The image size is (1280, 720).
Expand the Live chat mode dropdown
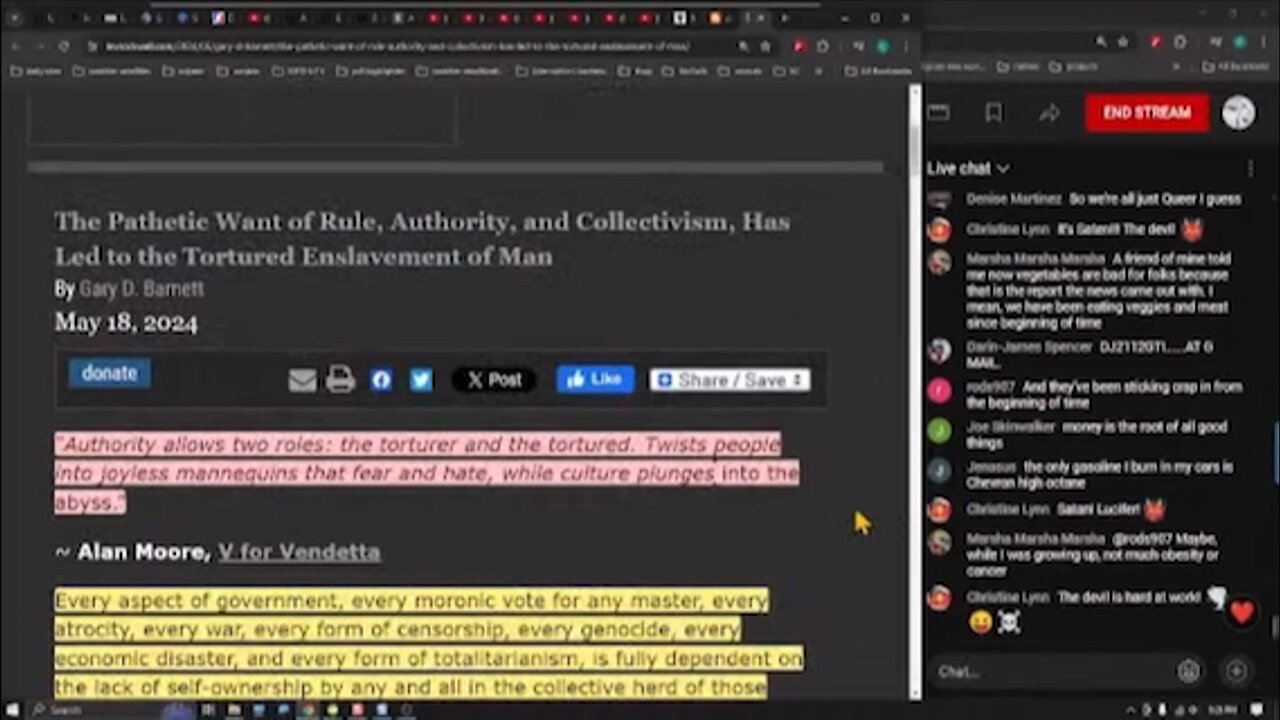point(968,168)
